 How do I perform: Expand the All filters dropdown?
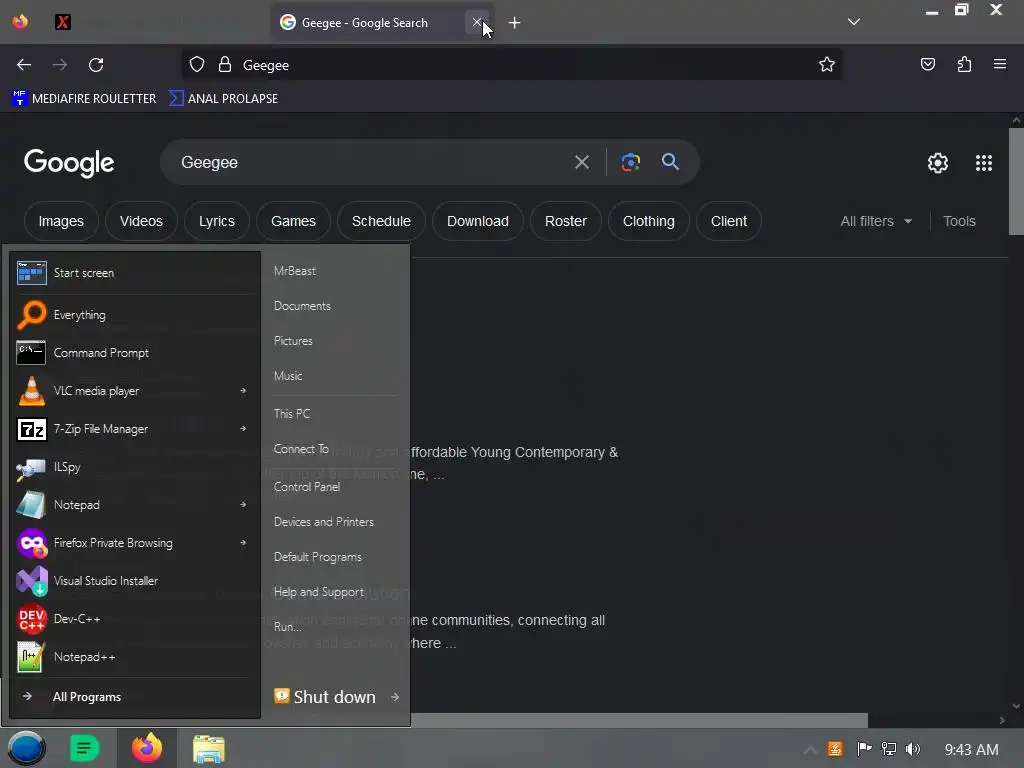coord(876,221)
